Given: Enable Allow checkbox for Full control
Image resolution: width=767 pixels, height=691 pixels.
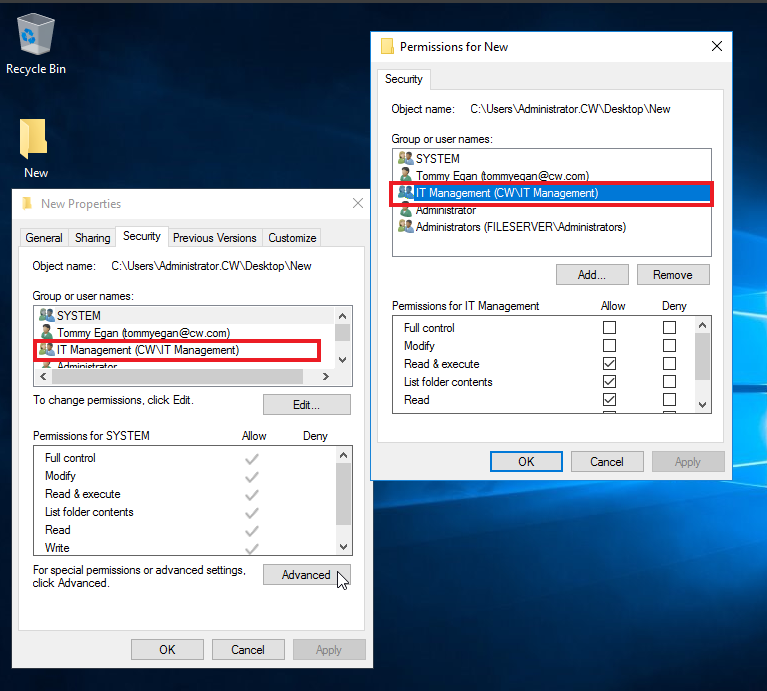Looking at the screenshot, I should coord(609,328).
